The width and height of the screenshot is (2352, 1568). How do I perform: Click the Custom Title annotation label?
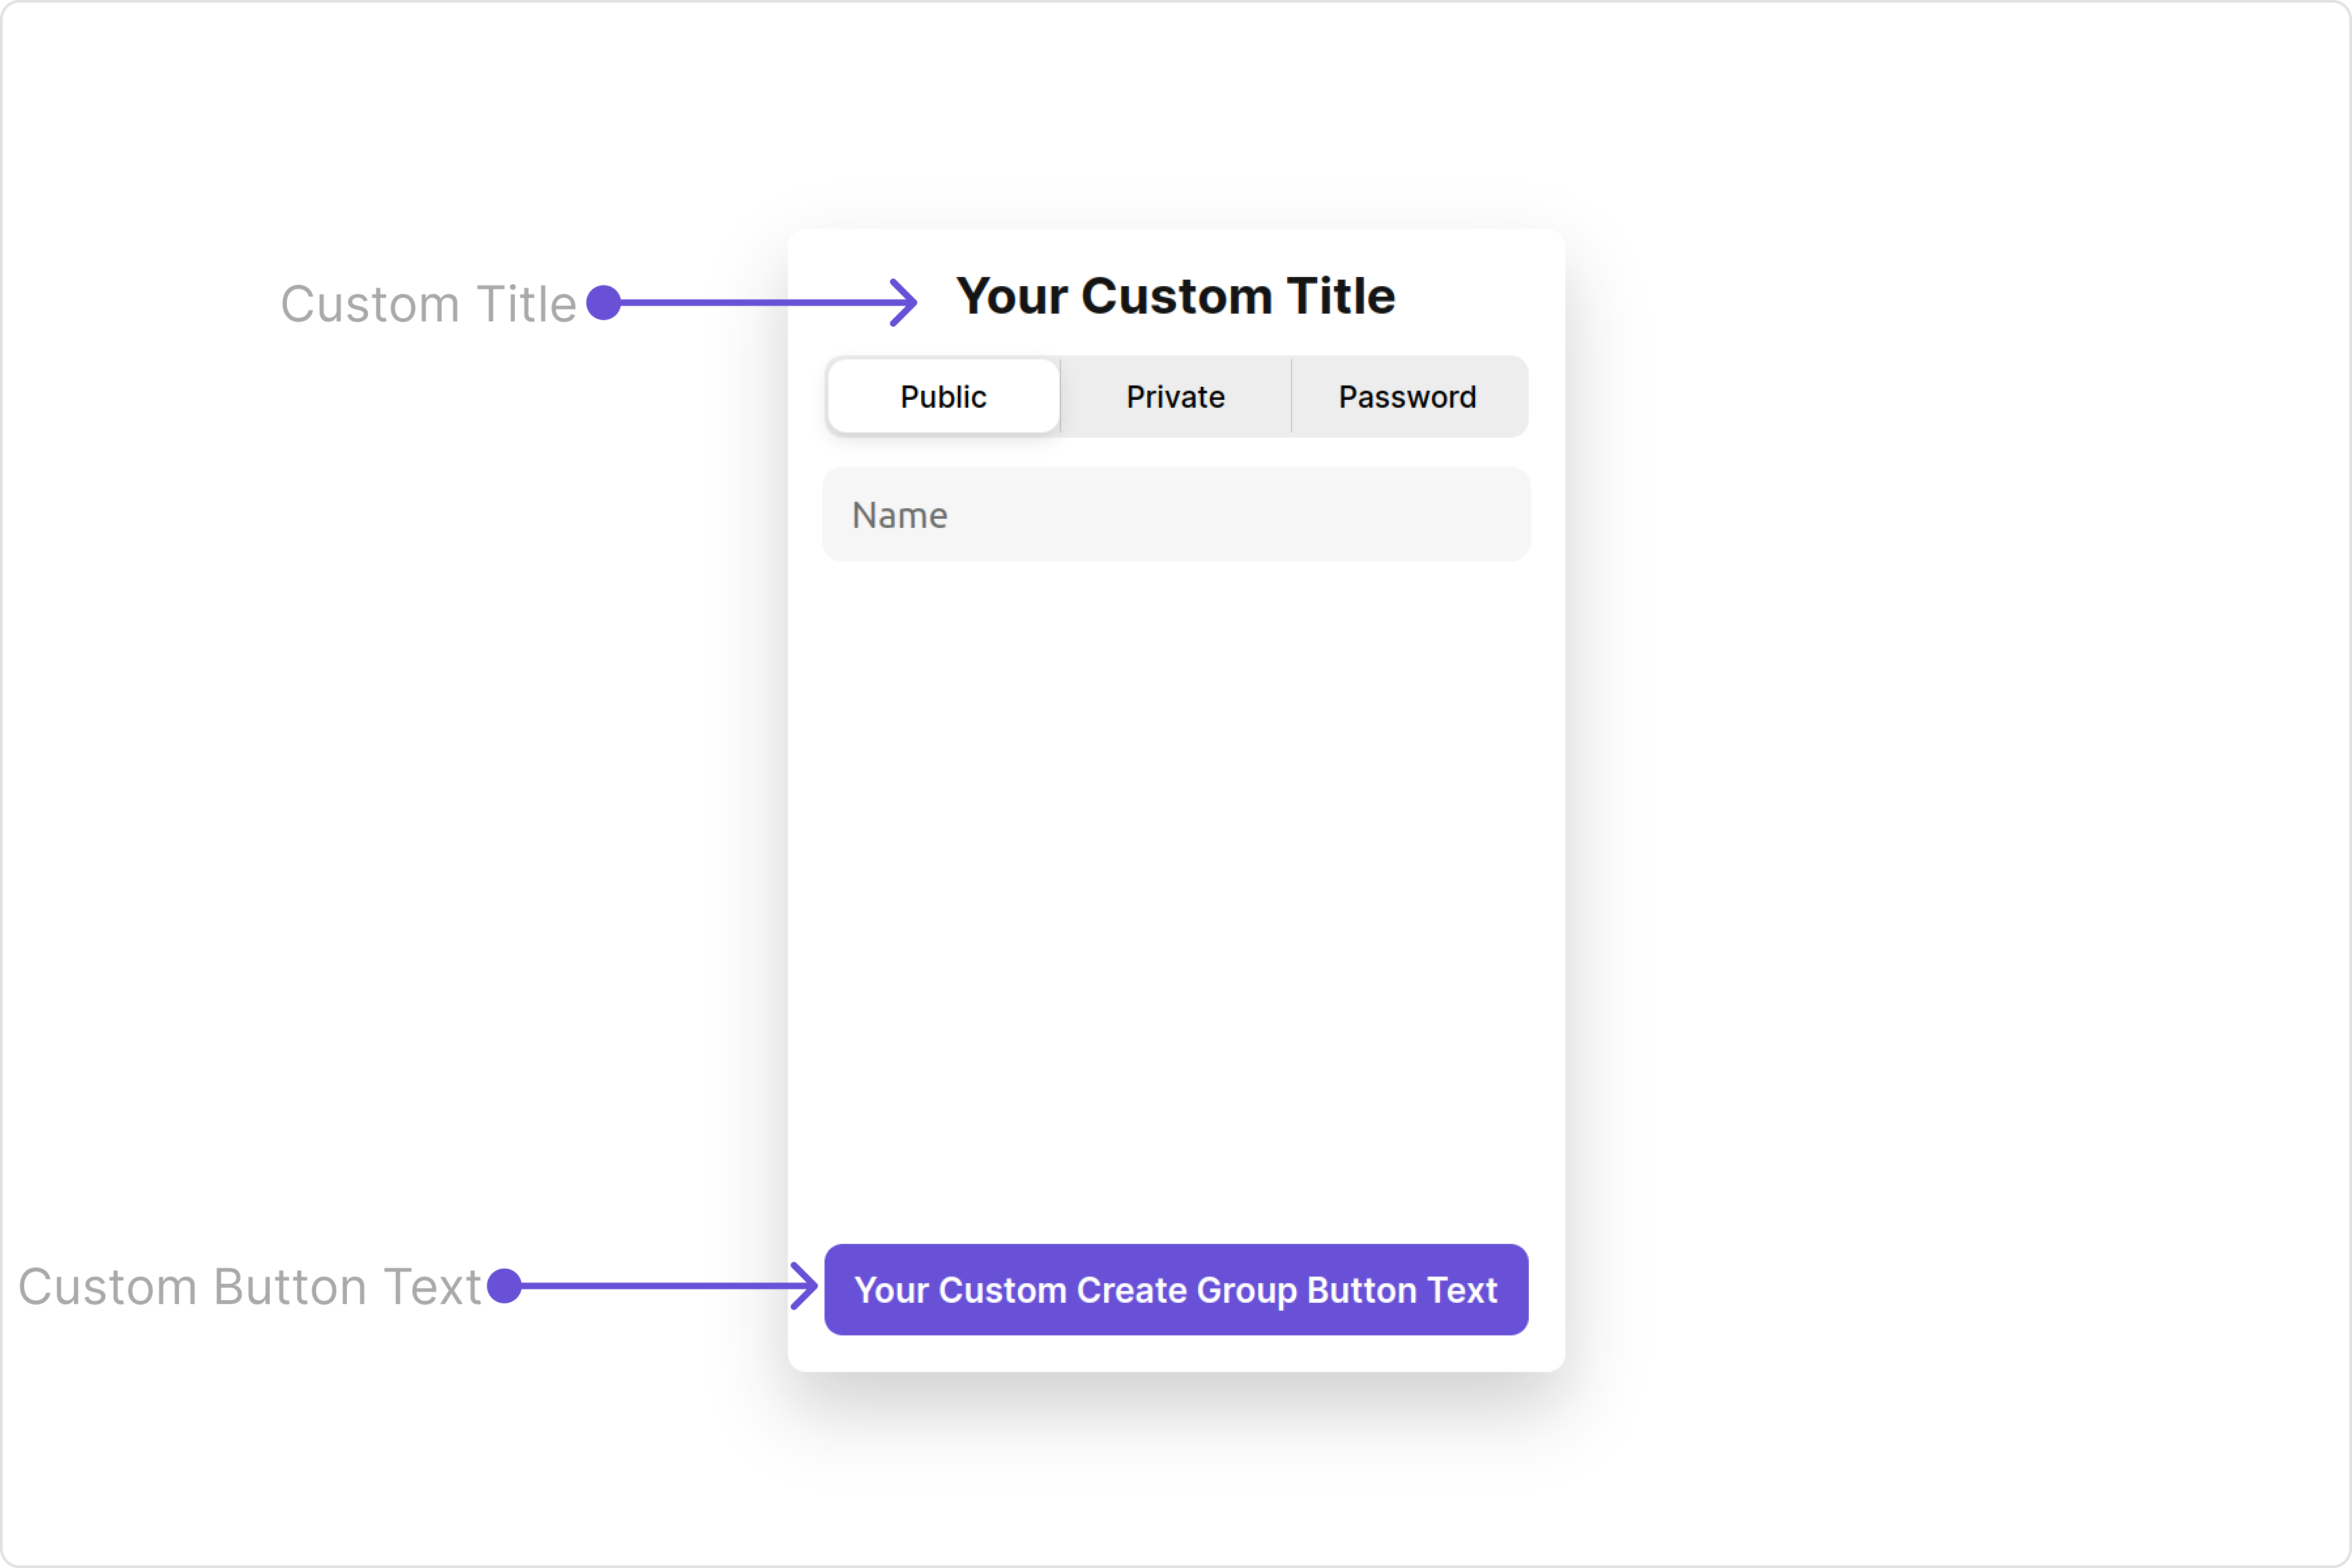coord(428,304)
